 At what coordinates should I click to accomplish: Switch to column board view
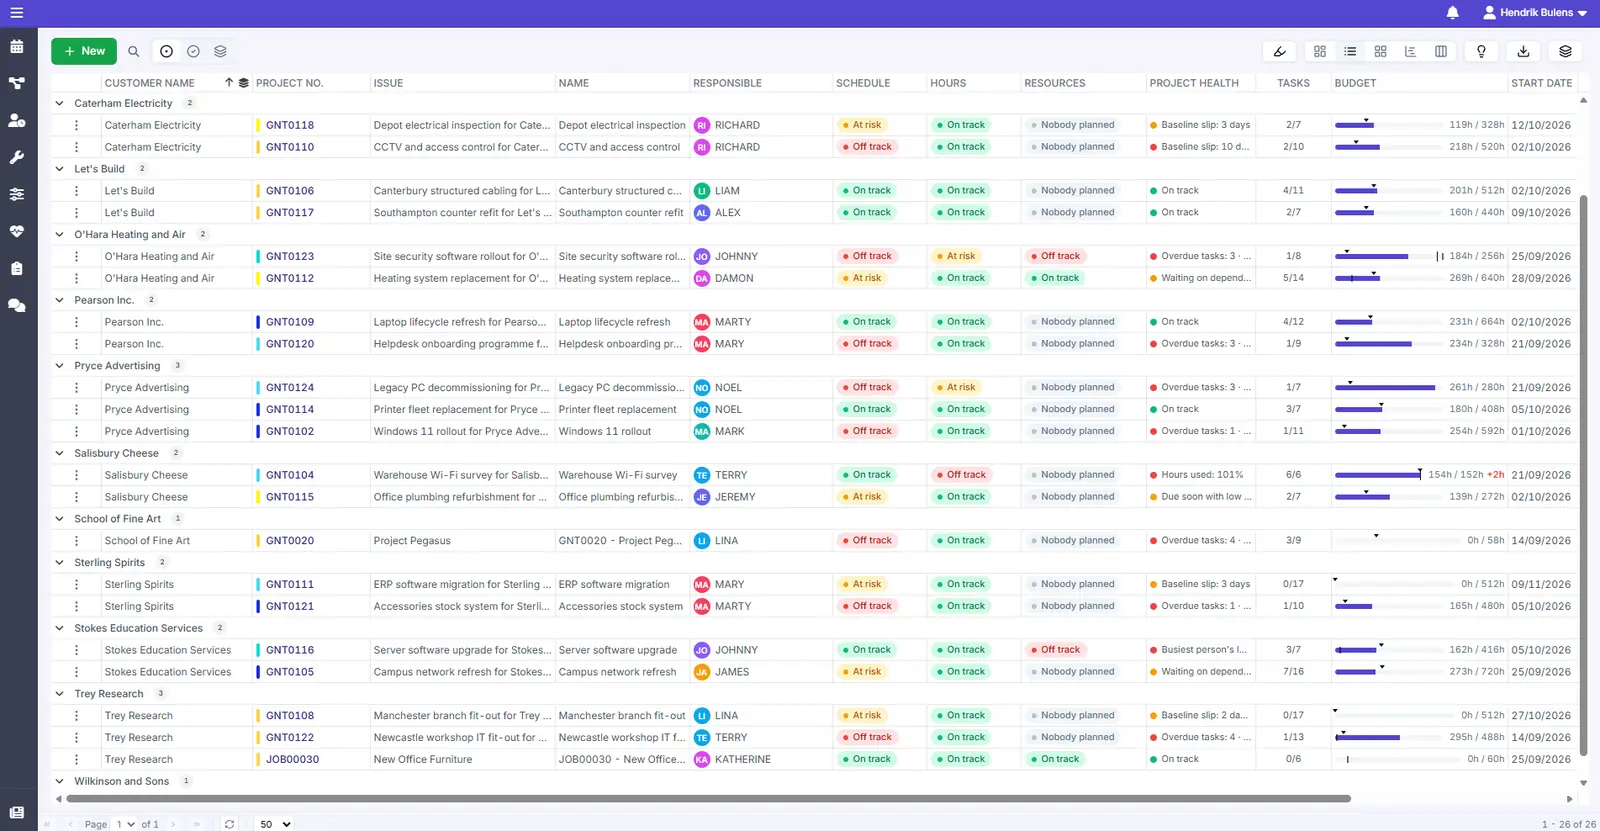point(1441,51)
